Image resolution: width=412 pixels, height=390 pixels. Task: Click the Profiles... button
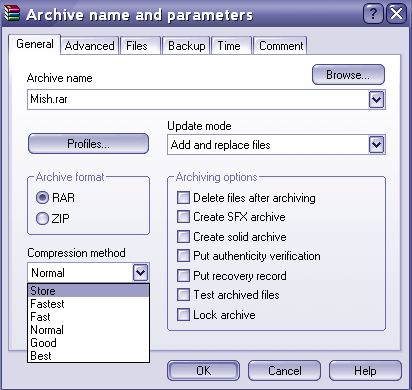[x=88, y=144]
